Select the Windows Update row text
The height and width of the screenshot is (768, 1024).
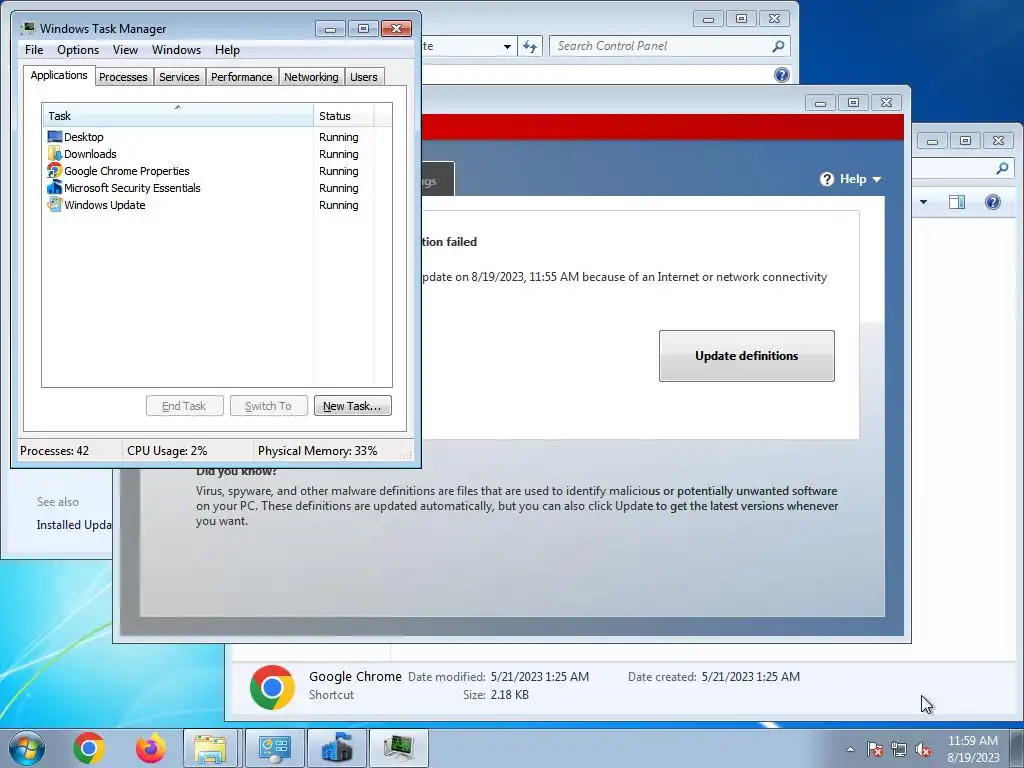pos(104,204)
